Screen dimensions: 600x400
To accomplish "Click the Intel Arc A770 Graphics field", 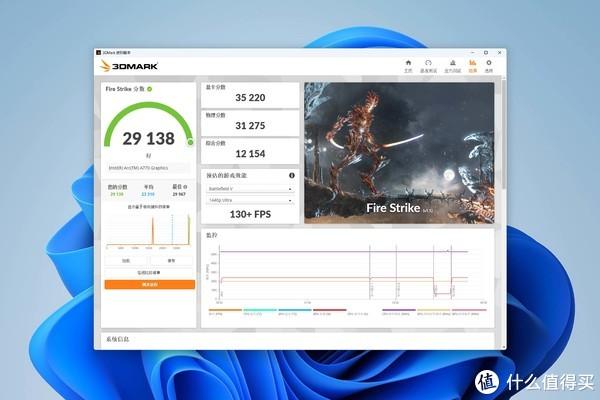I will [148, 168].
